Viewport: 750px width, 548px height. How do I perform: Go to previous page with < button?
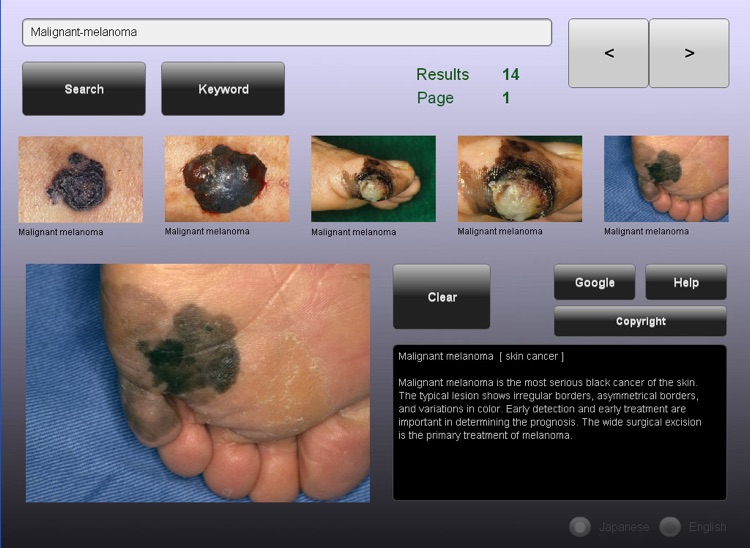[x=608, y=53]
